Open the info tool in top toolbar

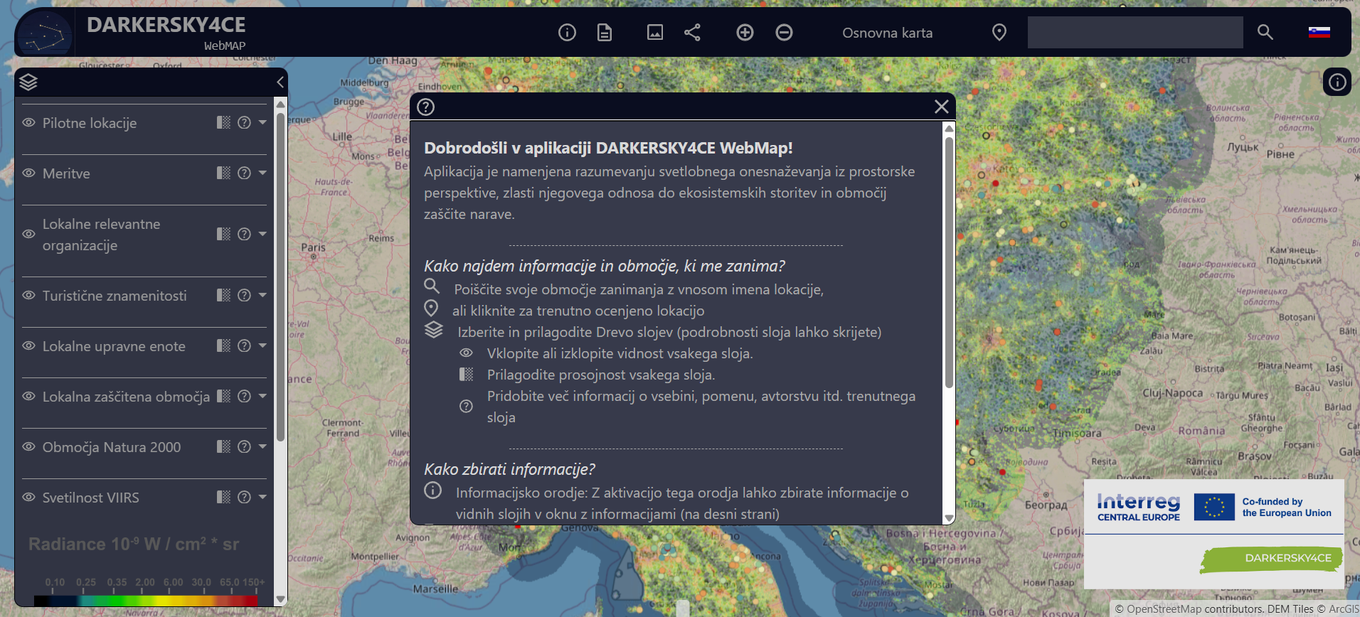click(x=567, y=32)
